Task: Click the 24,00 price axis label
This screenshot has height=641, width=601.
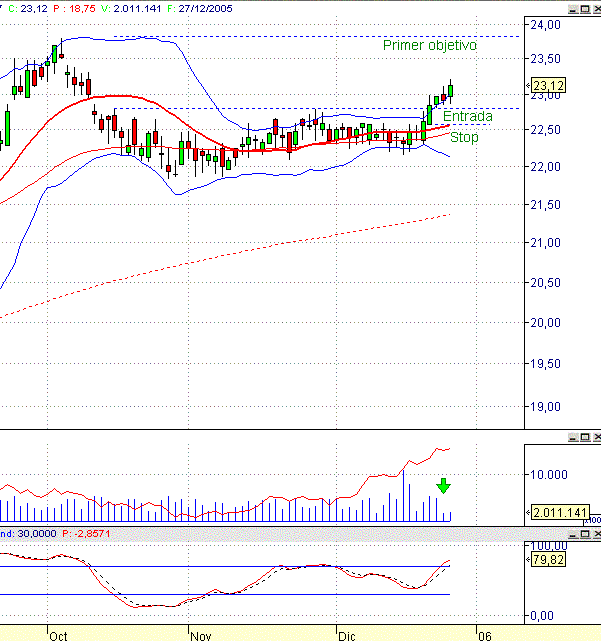Action: 545,25
